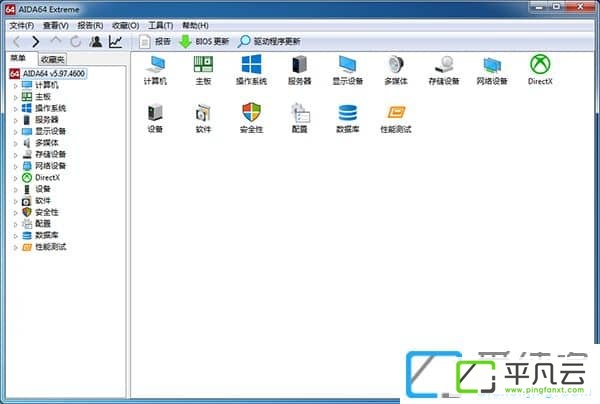Open the 文件(F) menu
Screen dimensions: 600x404
point(22,26)
